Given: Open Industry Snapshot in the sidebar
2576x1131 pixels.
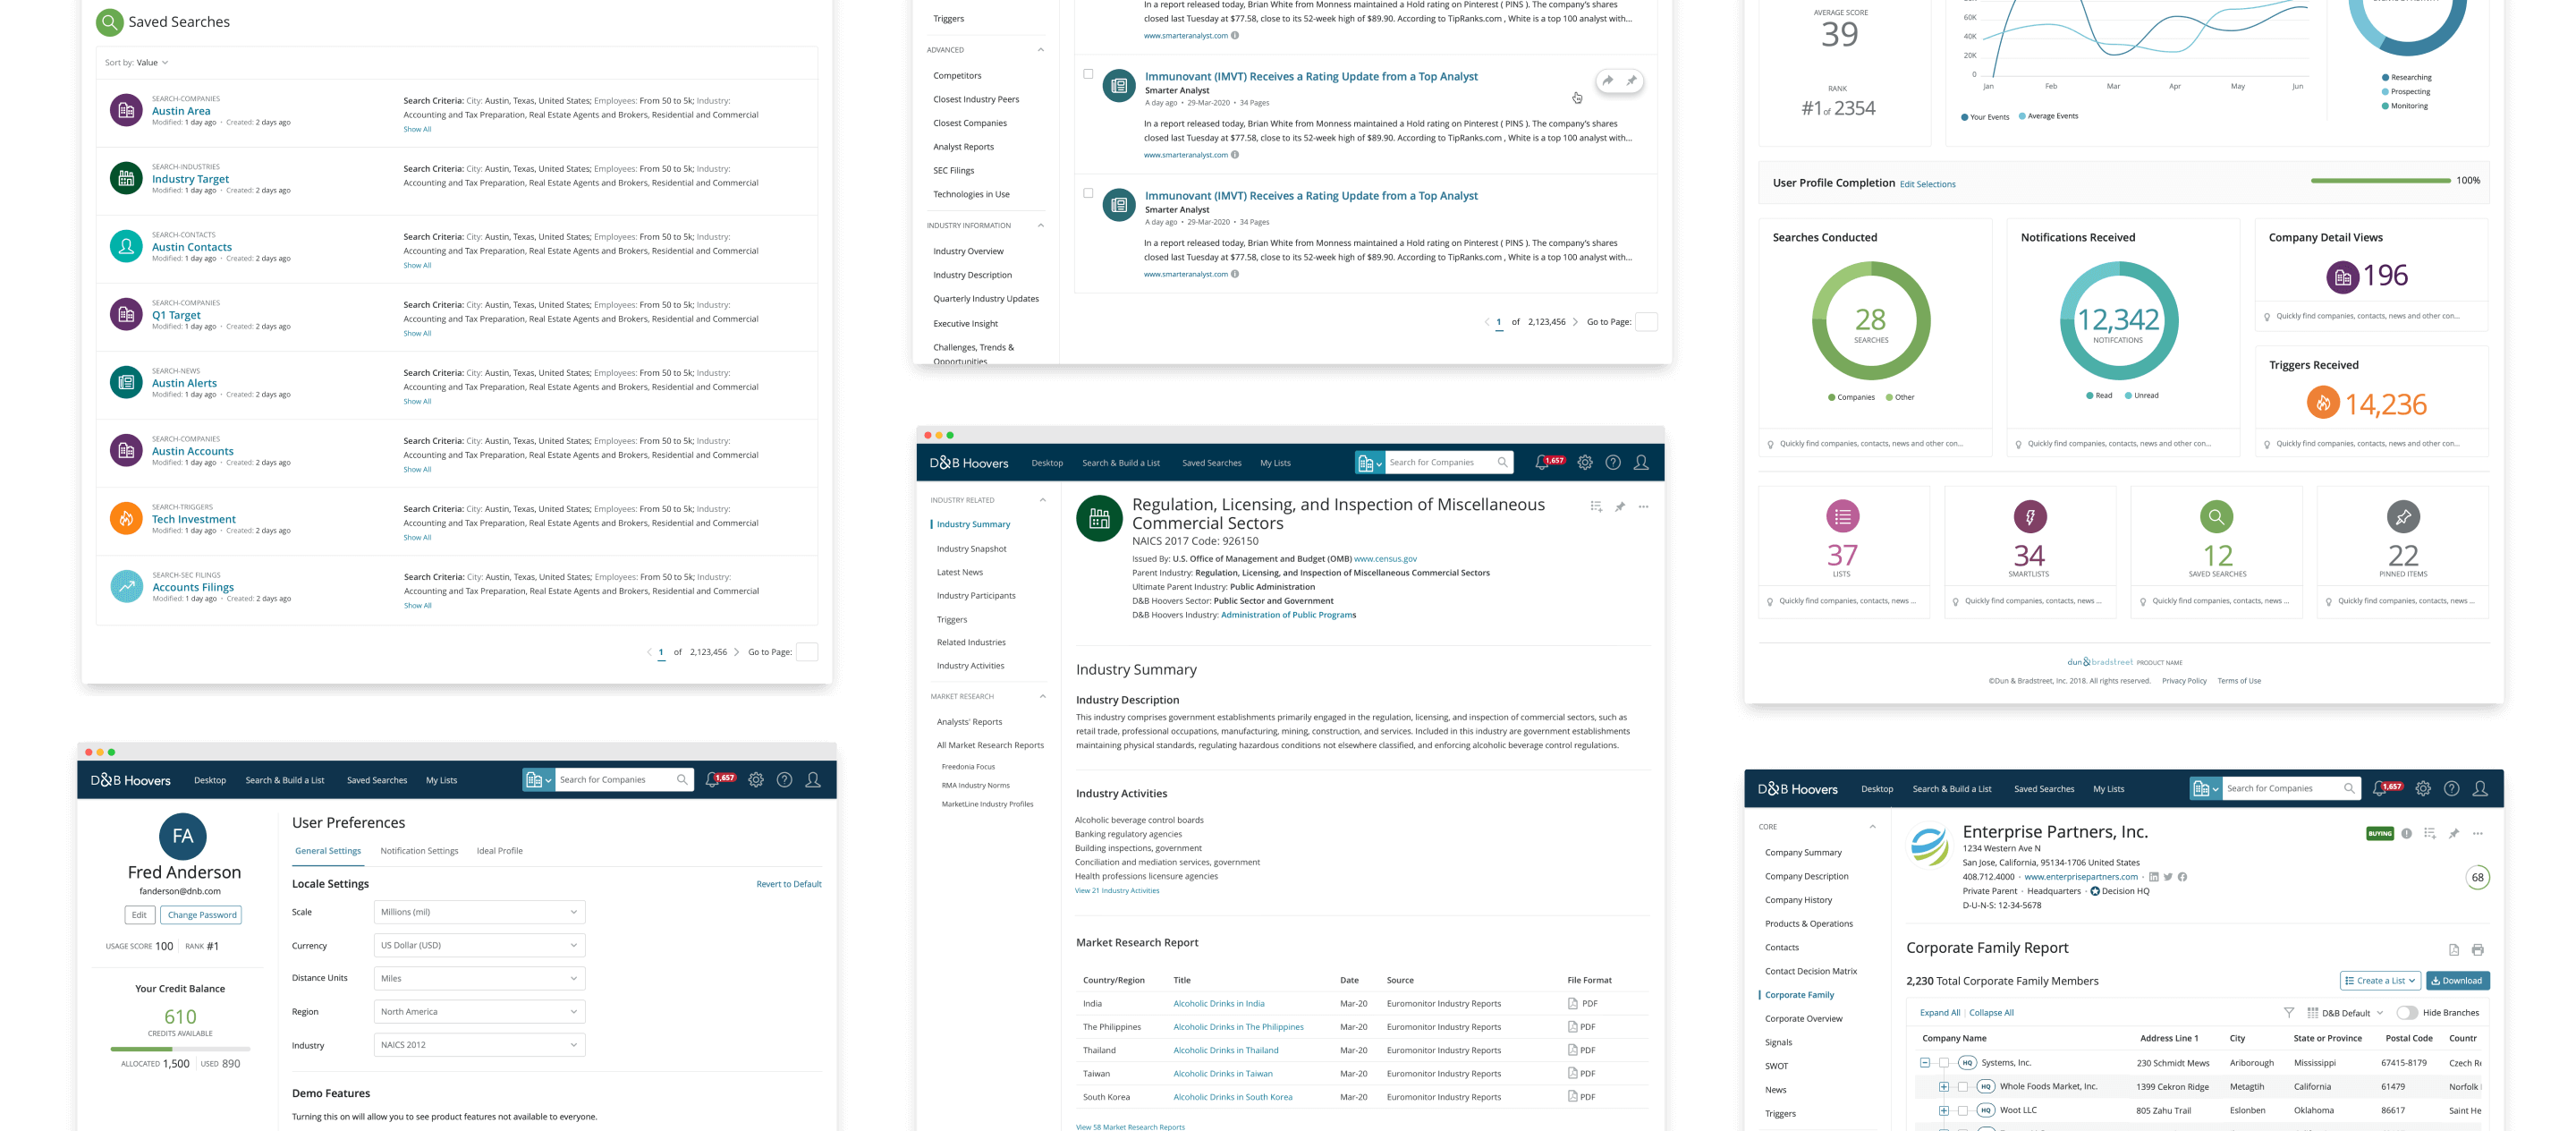Looking at the screenshot, I should point(971,549).
